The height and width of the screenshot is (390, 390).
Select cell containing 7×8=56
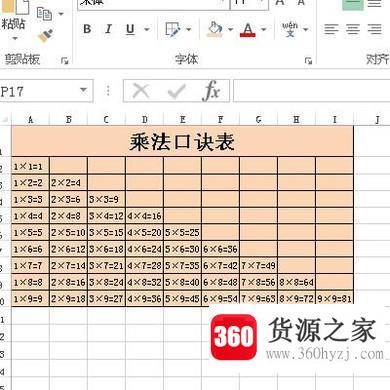point(258,282)
